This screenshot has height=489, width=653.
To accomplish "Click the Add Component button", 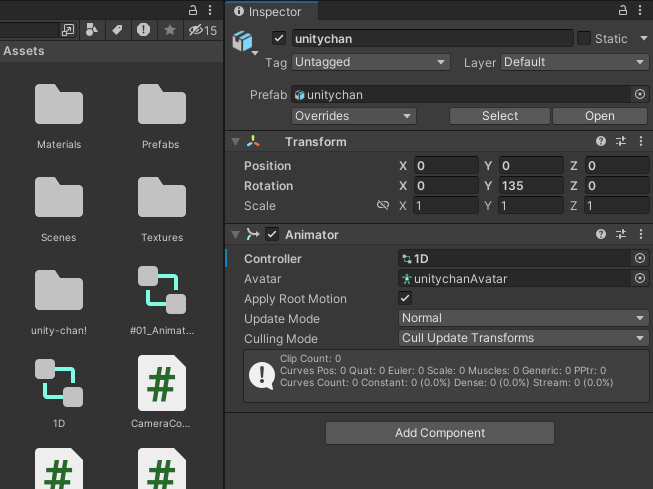I will [x=440, y=433].
